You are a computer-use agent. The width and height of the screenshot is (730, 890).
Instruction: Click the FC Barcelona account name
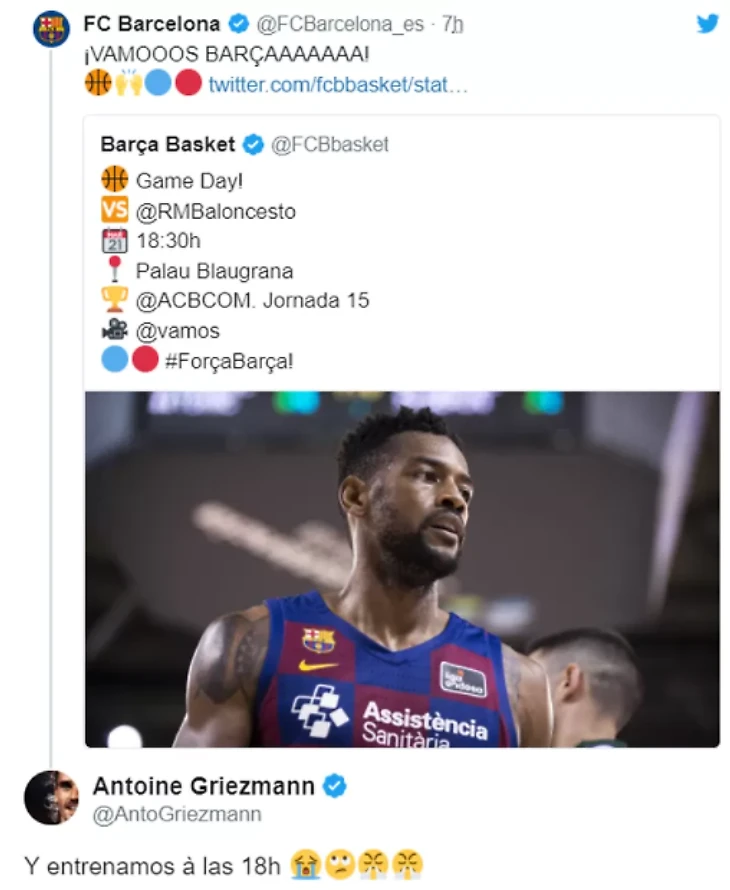click(x=151, y=24)
